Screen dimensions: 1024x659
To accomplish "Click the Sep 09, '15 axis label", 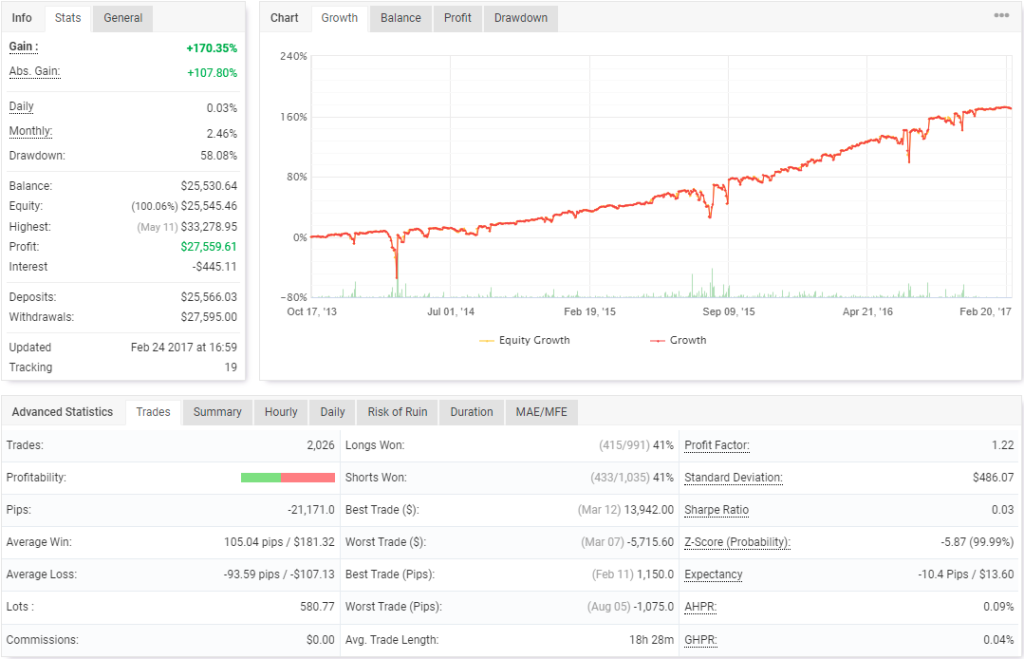I will click(728, 312).
